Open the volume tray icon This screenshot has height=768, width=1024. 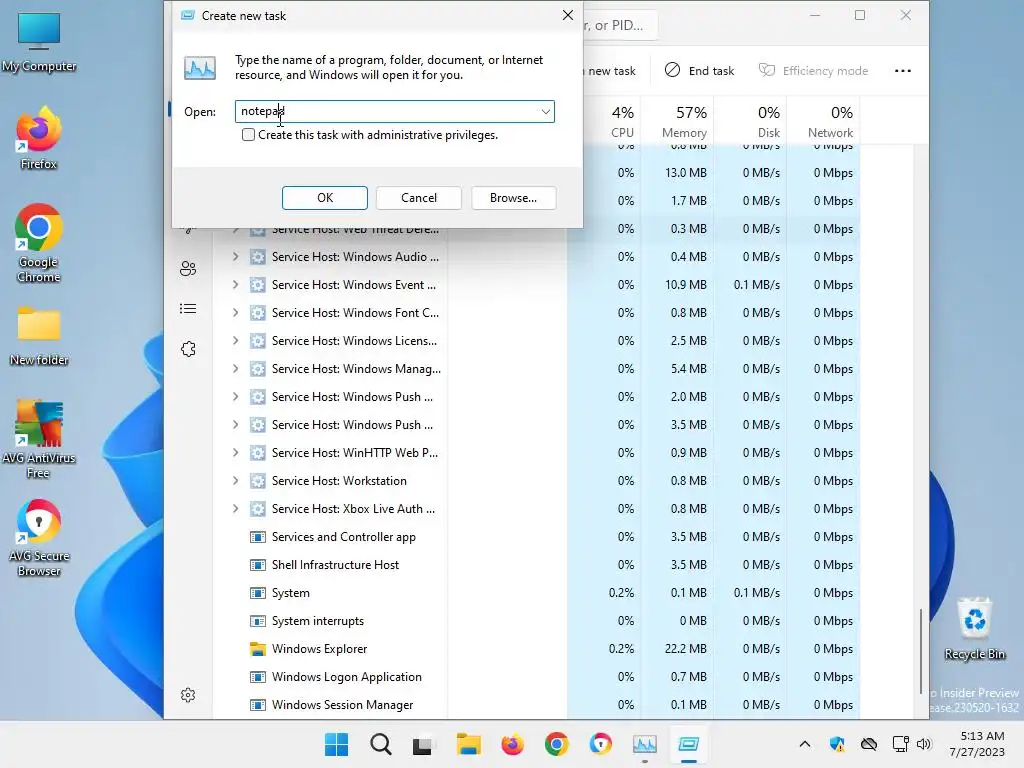[923, 744]
